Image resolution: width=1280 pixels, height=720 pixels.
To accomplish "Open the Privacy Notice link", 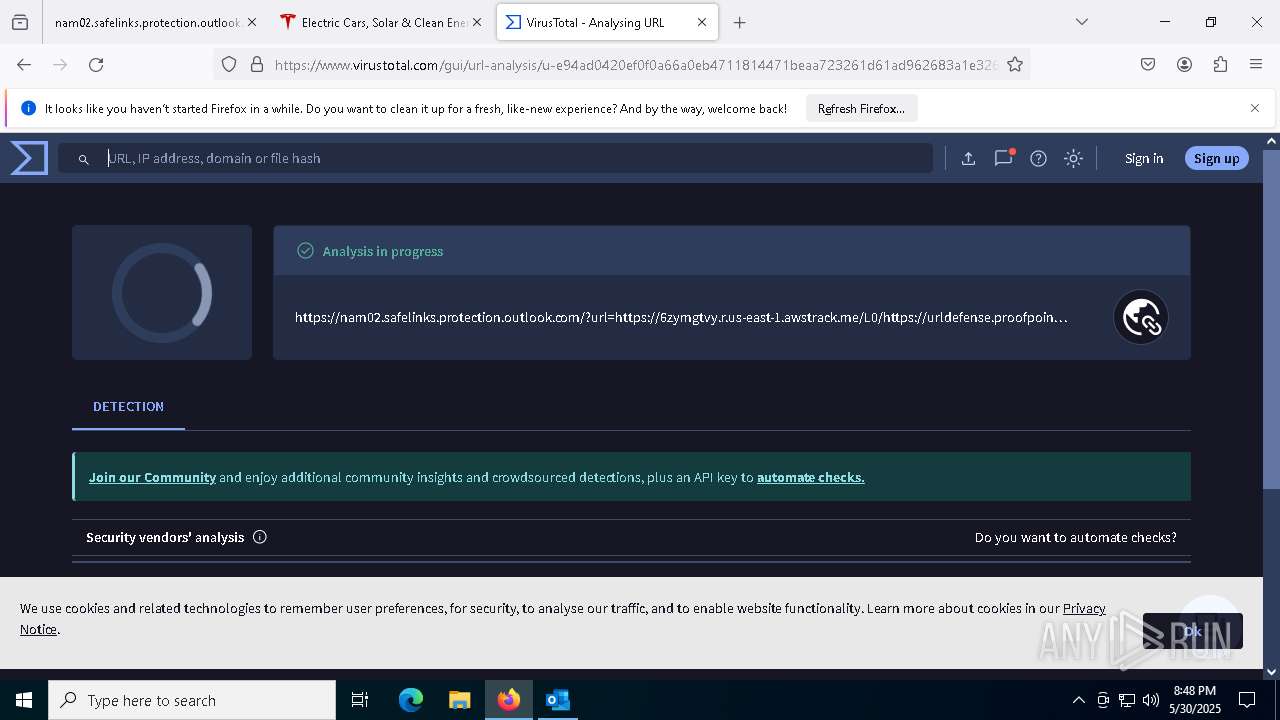I will 1084,608.
